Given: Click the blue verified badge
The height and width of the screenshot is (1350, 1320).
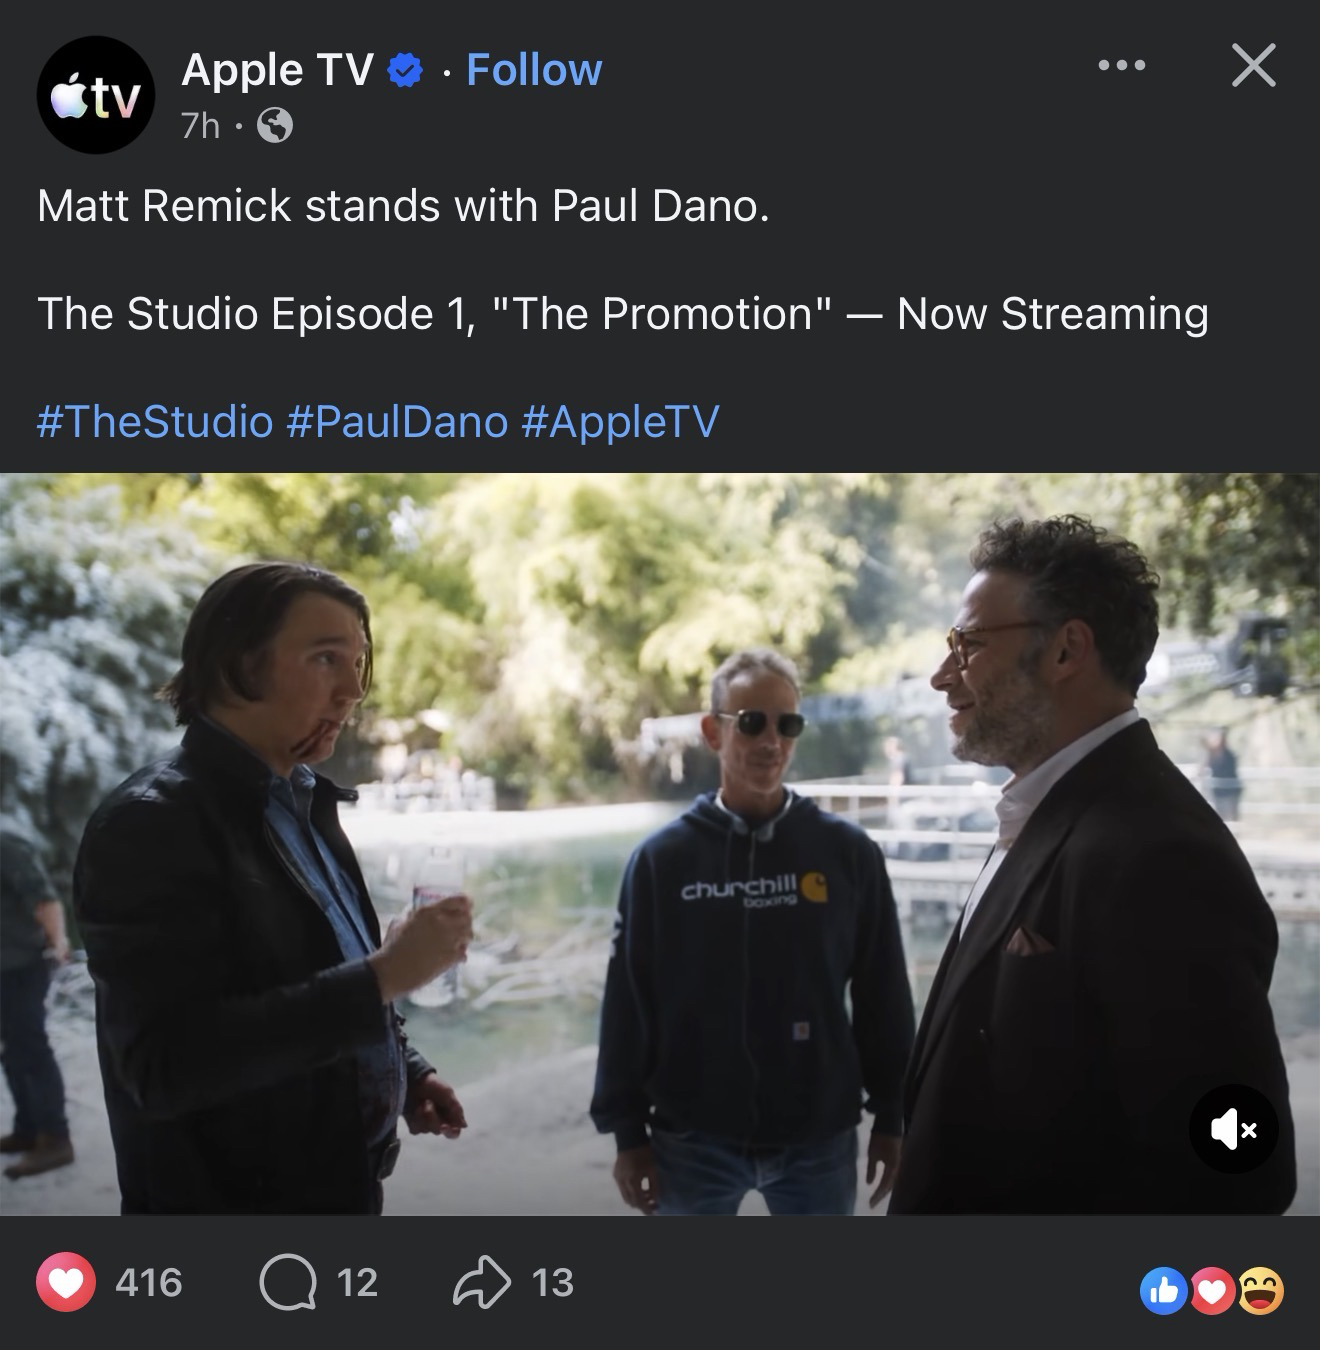Looking at the screenshot, I should pyautogui.click(x=404, y=72).
